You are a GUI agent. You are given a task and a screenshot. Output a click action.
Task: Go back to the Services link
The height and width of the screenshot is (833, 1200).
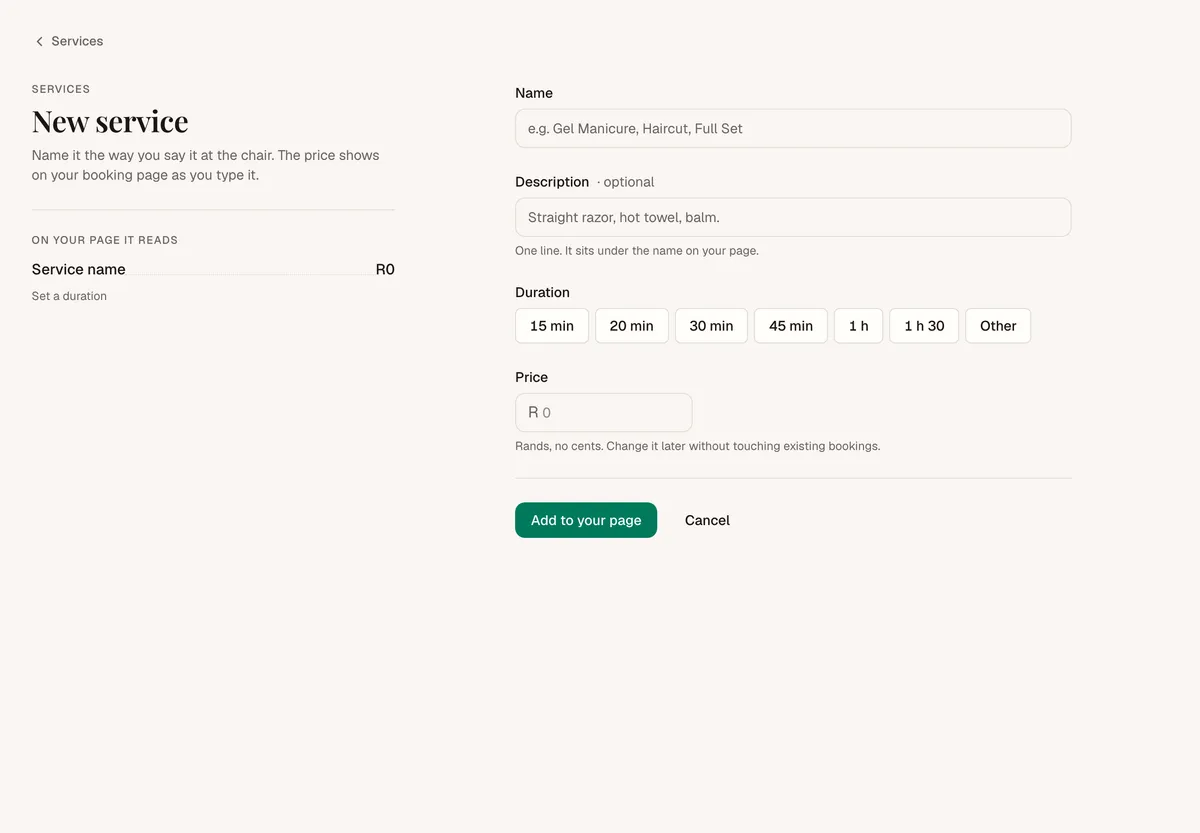point(68,41)
